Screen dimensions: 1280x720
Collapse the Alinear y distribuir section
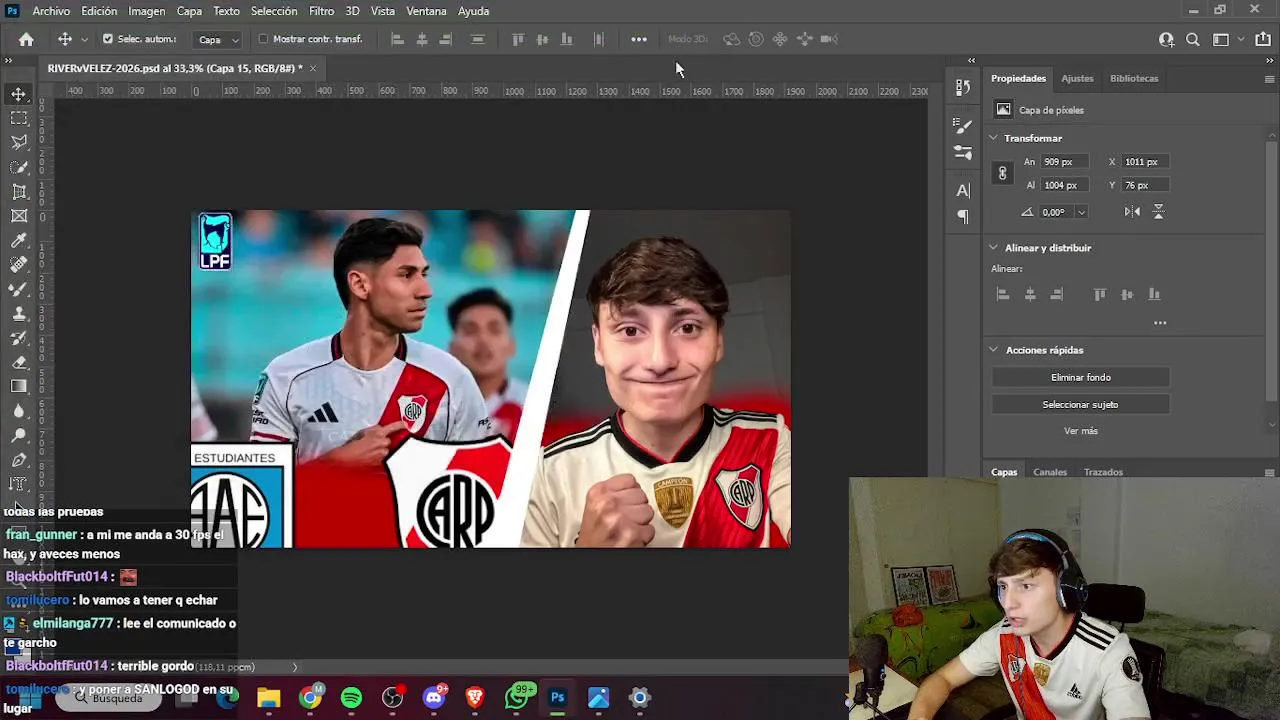[x=993, y=248]
